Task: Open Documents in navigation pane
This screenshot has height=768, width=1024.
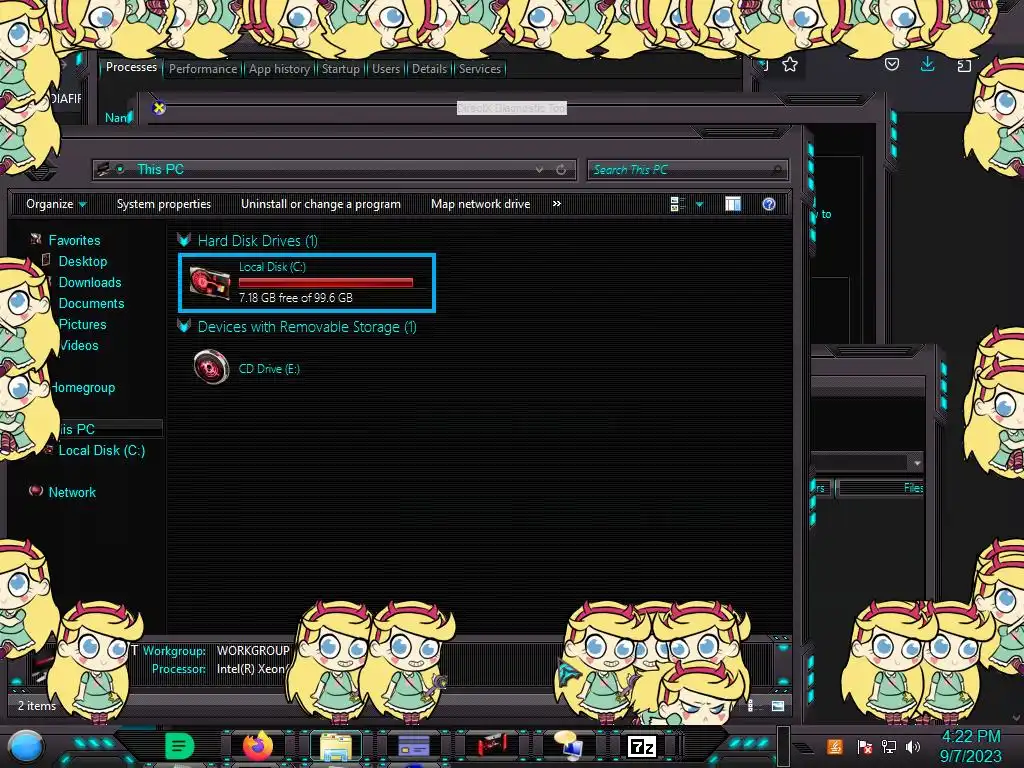Action: click(x=91, y=303)
